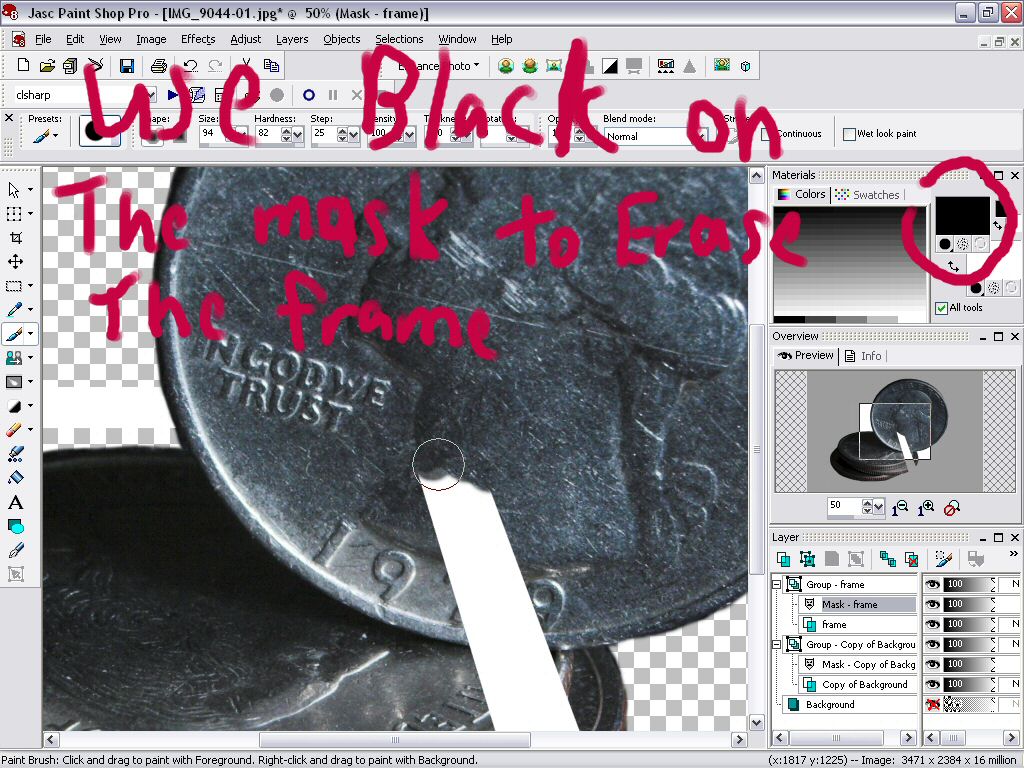The height and width of the screenshot is (768, 1024).
Task: Run the selected script with the play arrow
Action: pyautogui.click(x=173, y=95)
